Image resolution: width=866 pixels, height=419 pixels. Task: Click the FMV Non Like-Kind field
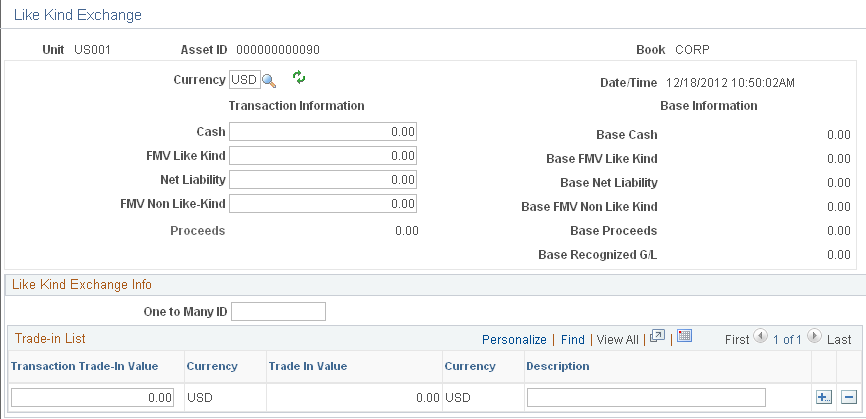point(323,204)
